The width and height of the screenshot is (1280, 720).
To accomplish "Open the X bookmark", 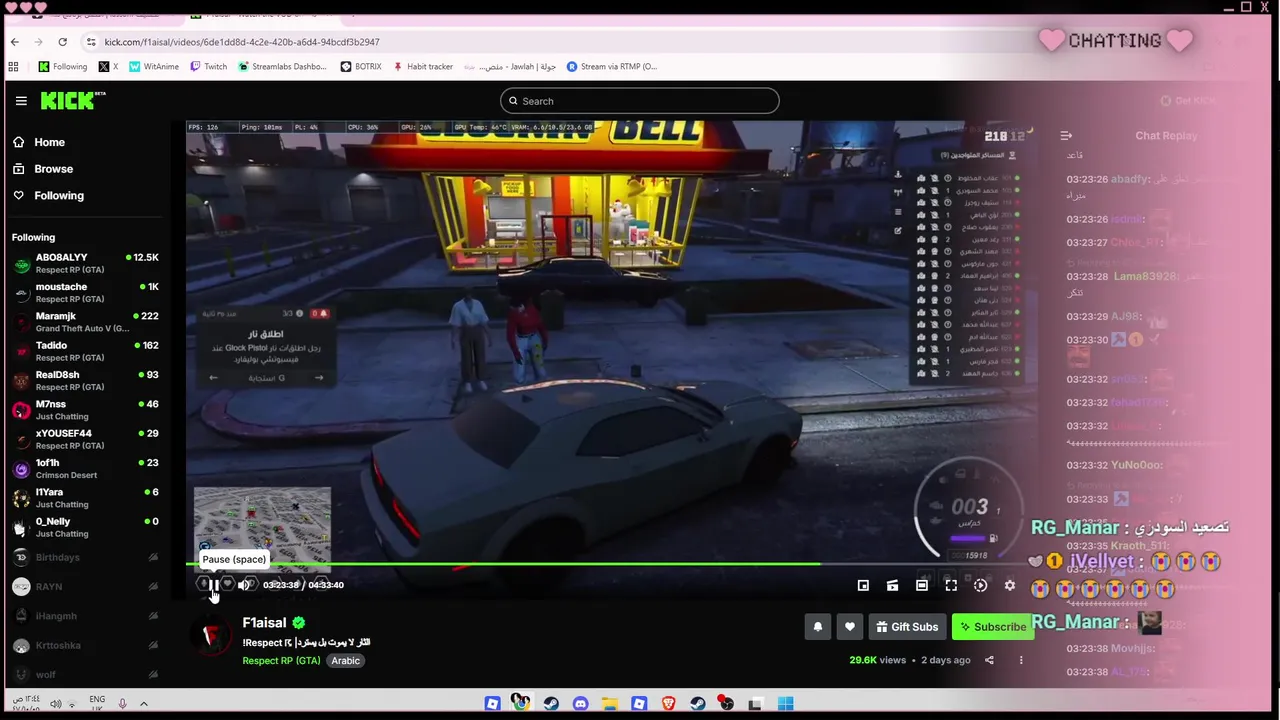I will click(108, 67).
